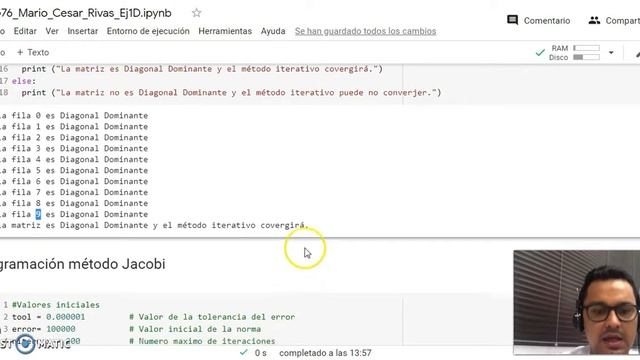The height and width of the screenshot is (360, 640).
Task: Click the highlighted 9 in the output
Action: pos(38,214)
